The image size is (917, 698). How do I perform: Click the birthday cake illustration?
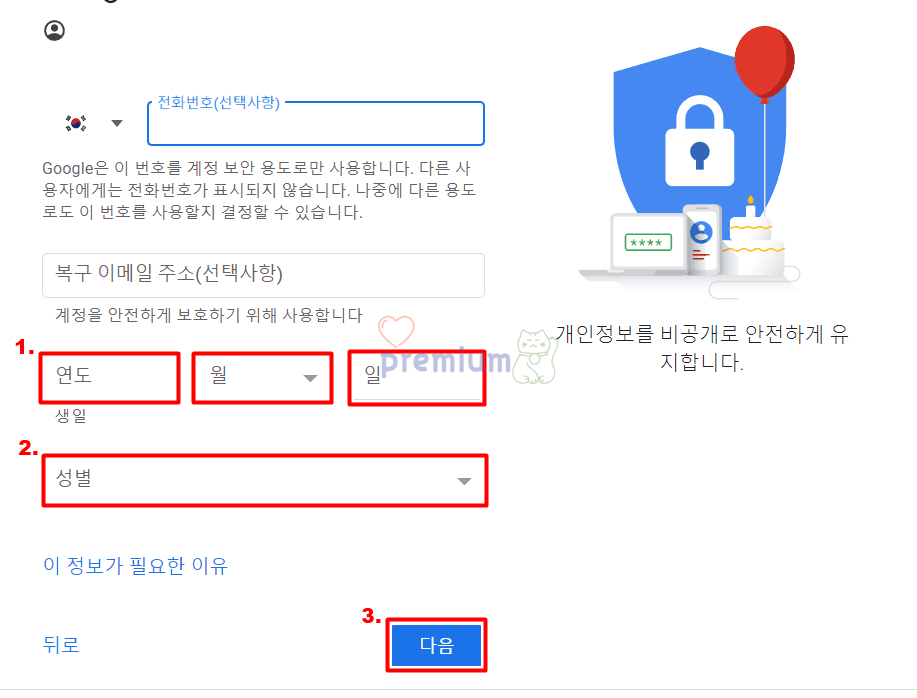tap(753, 240)
